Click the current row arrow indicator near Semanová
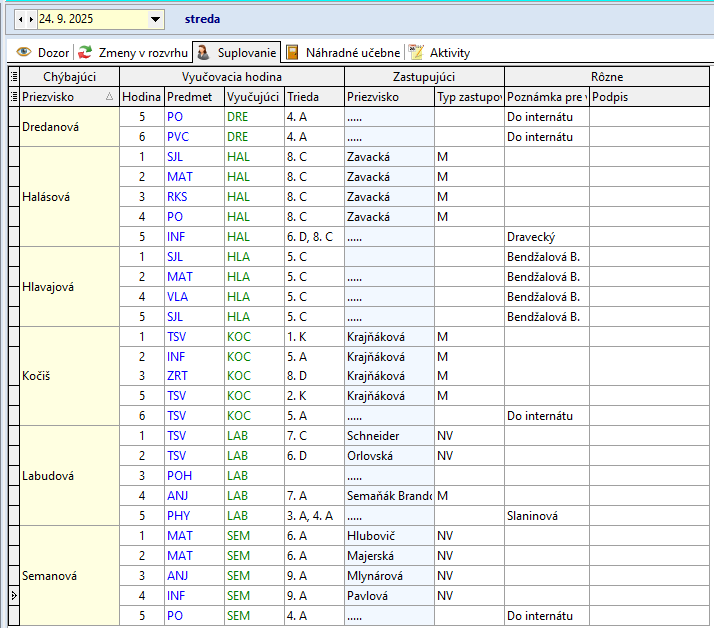 13,595
